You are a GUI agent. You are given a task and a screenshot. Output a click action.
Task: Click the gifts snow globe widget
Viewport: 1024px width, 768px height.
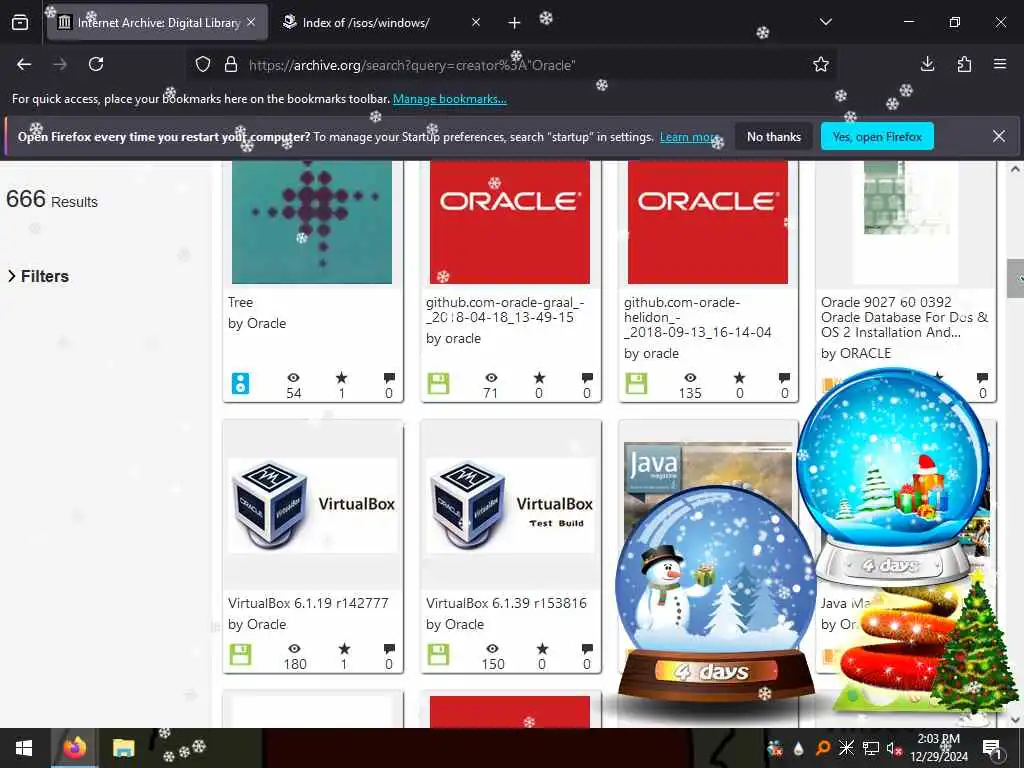pyautogui.click(x=893, y=477)
